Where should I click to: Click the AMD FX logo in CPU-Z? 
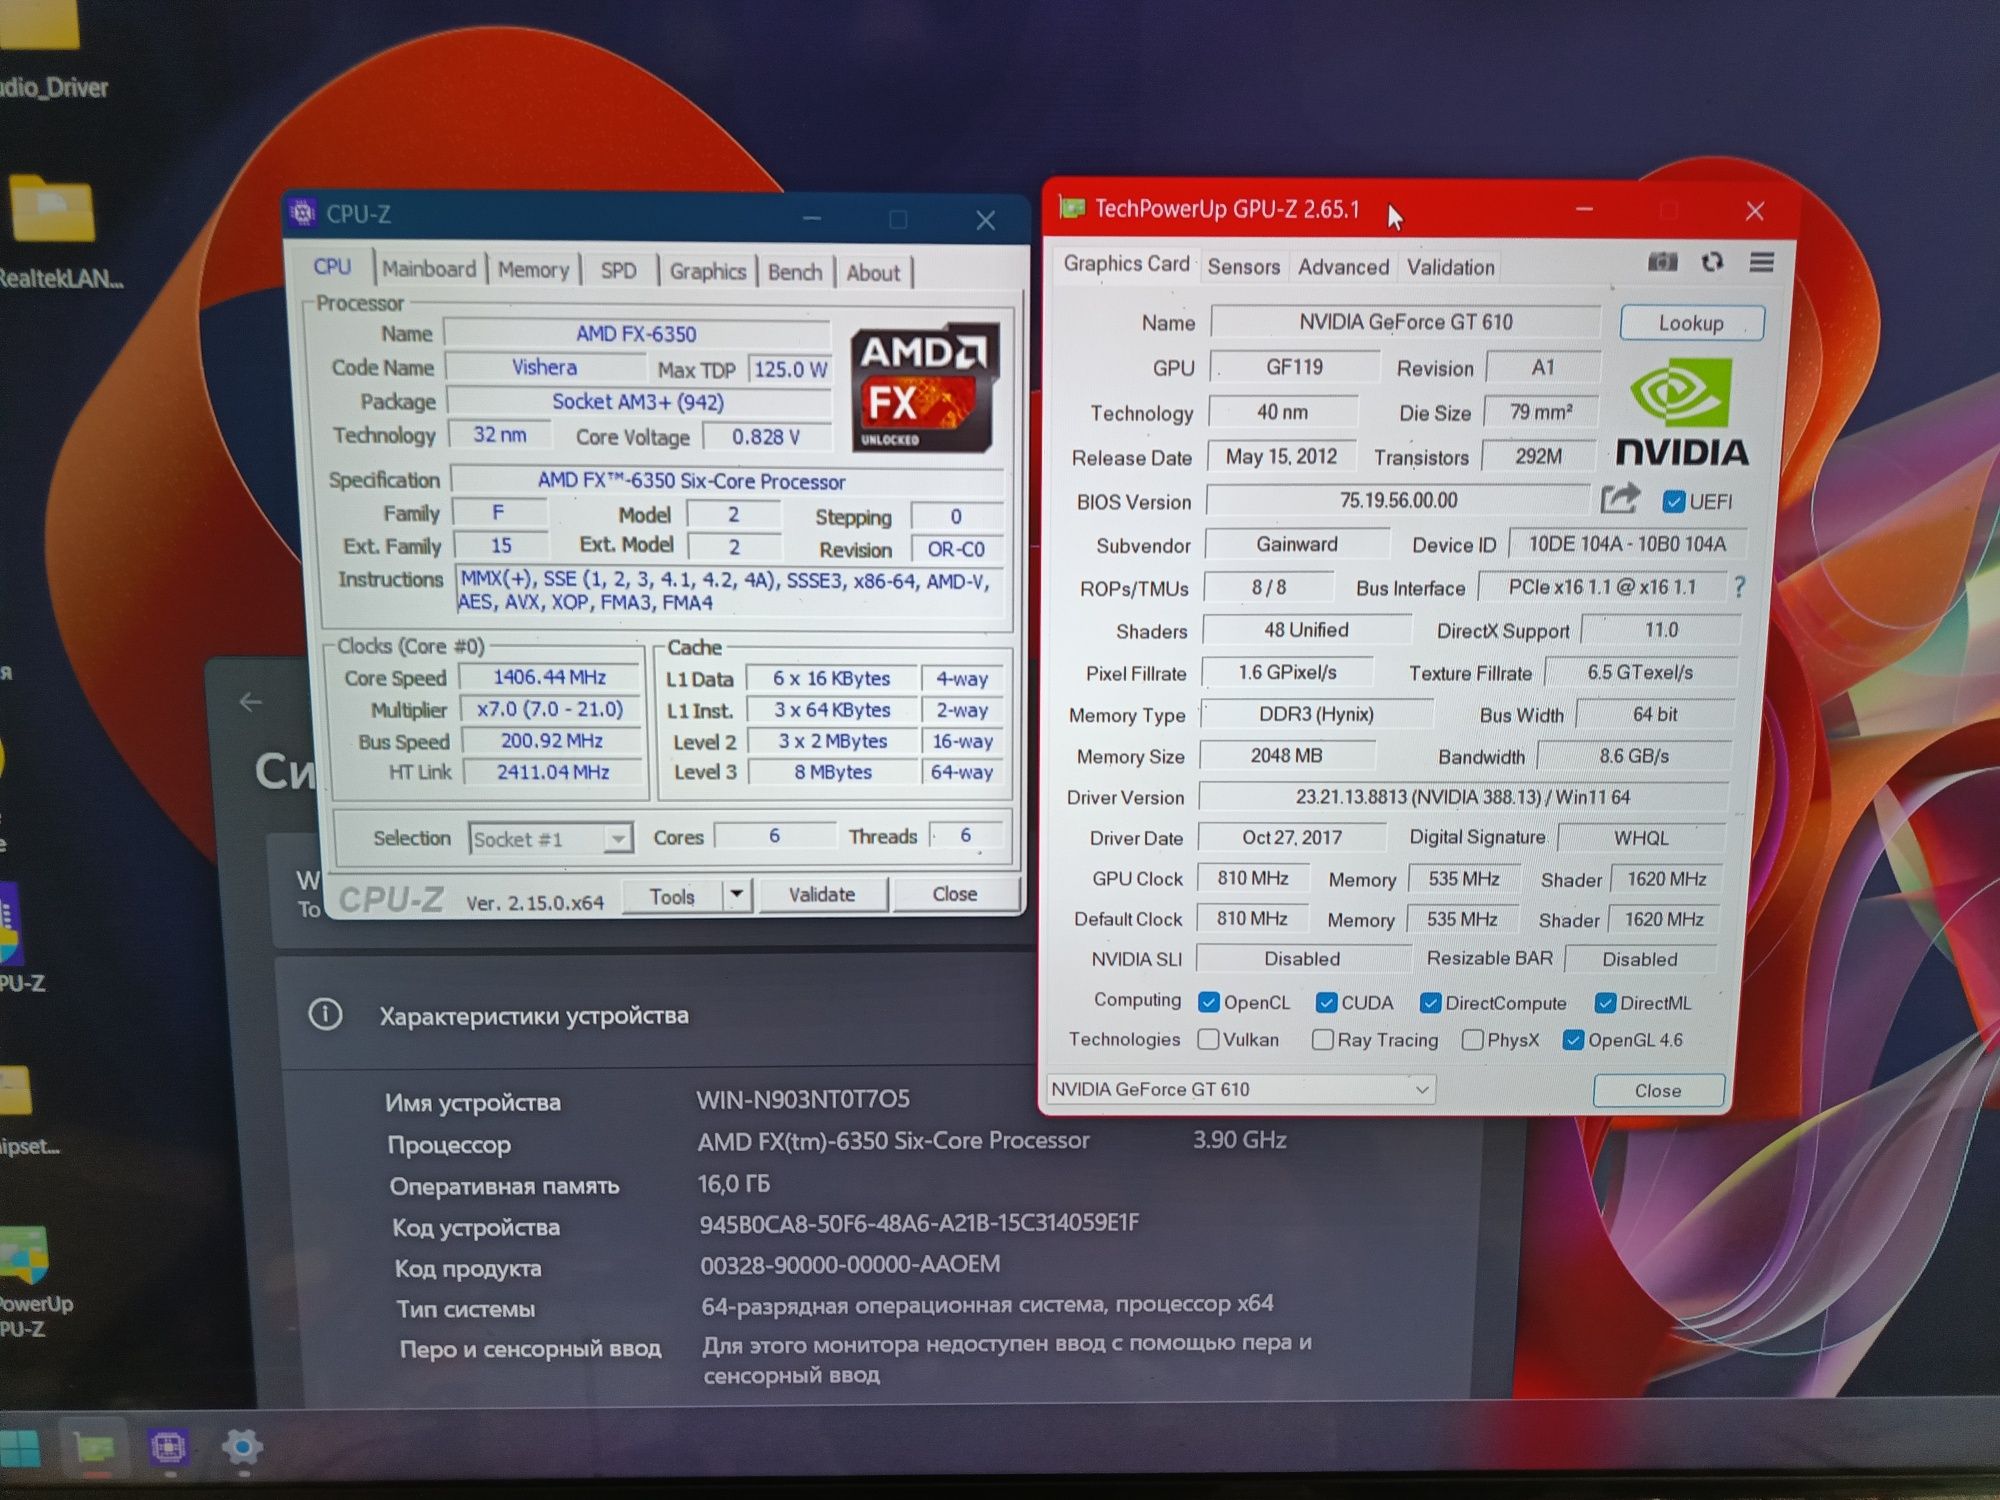tap(924, 386)
